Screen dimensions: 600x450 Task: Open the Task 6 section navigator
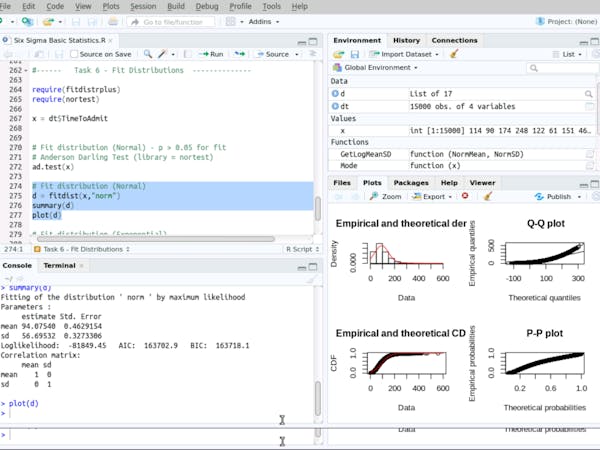tap(82, 249)
